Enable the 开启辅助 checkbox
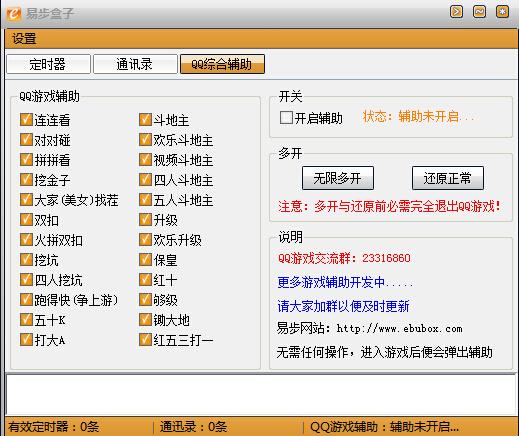 coord(286,118)
